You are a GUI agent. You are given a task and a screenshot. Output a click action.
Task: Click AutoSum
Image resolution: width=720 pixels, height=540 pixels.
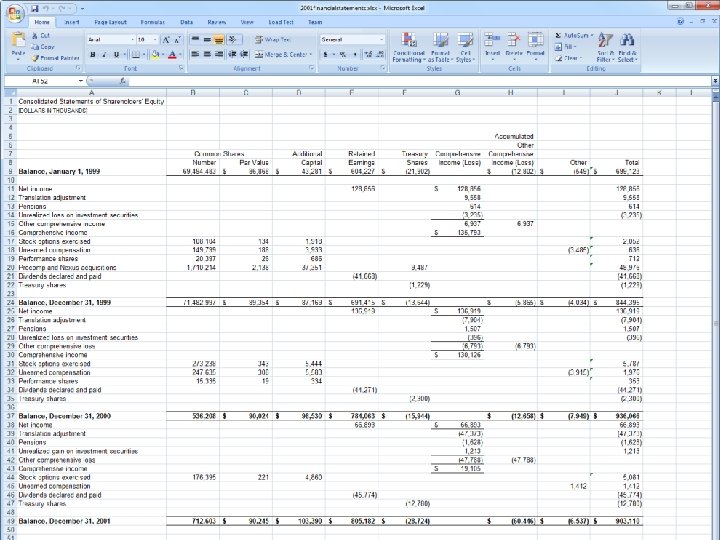click(x=574, y=35)
